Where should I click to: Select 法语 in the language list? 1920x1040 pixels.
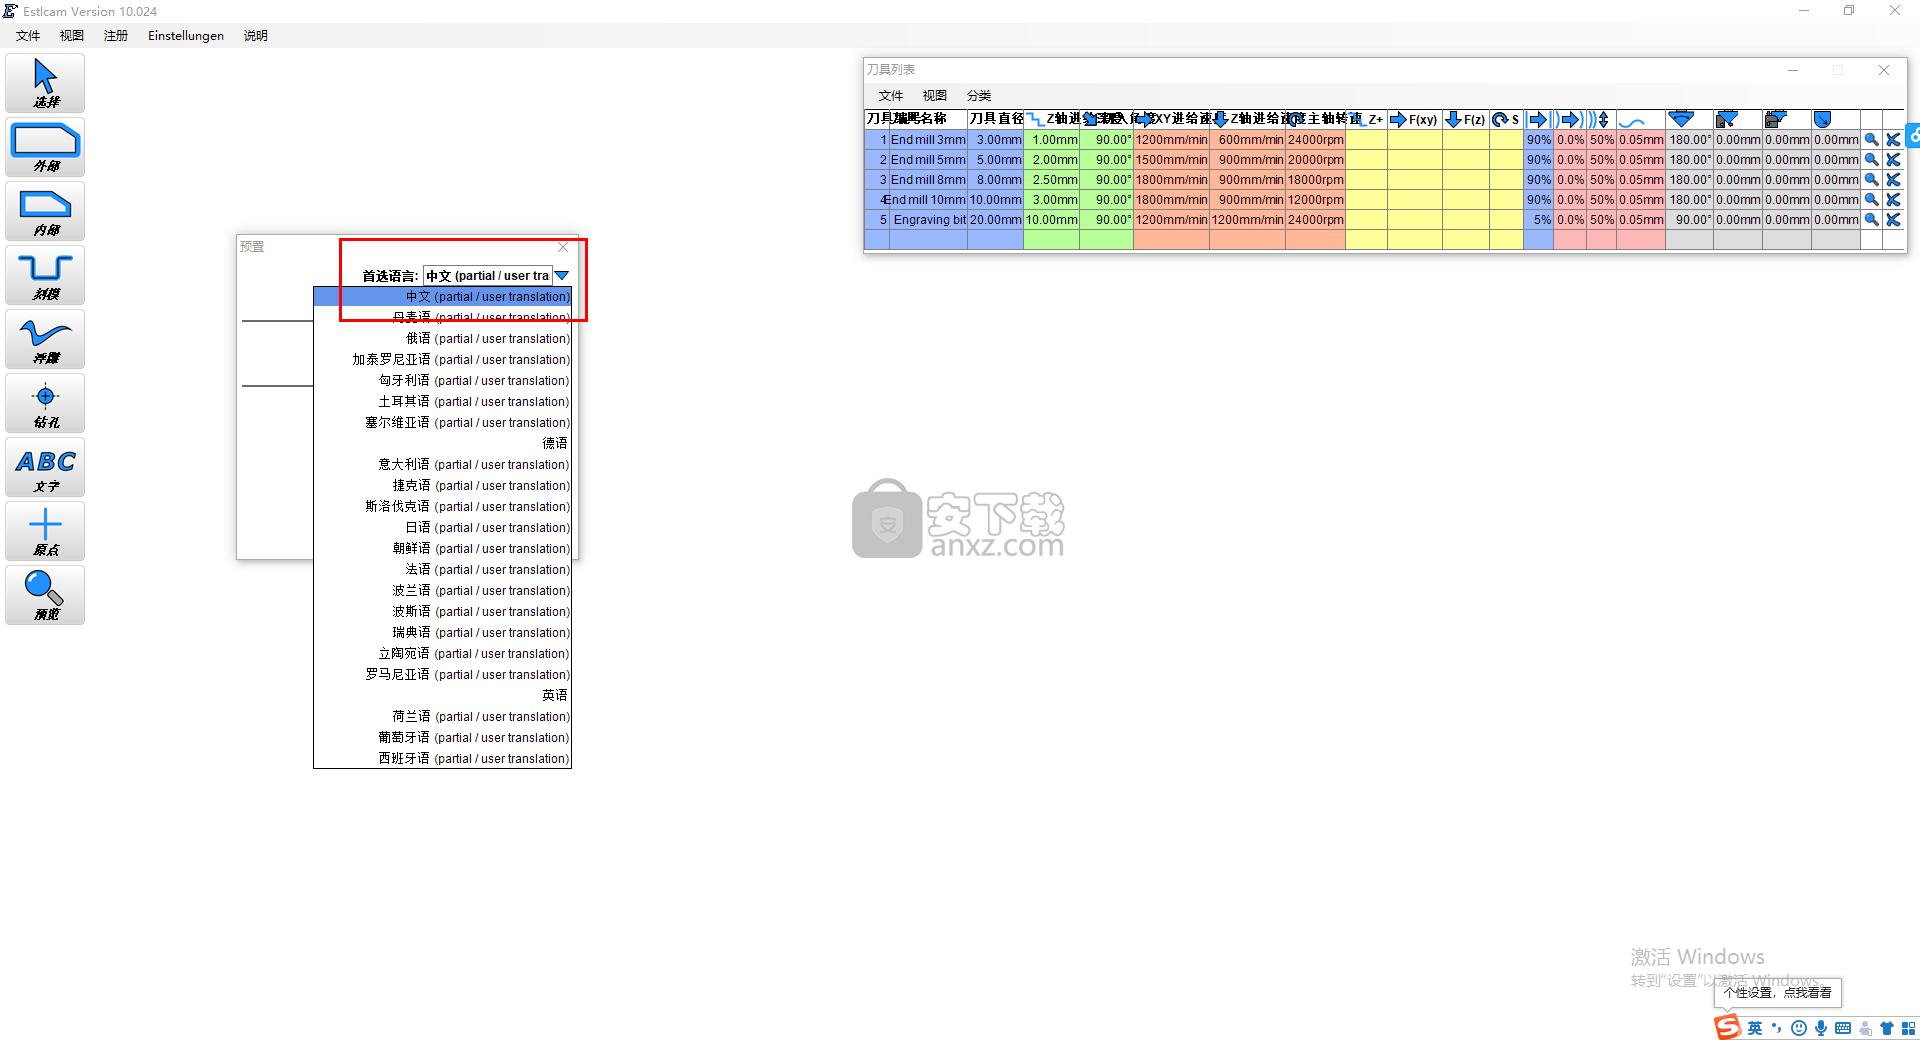(442, 569)
